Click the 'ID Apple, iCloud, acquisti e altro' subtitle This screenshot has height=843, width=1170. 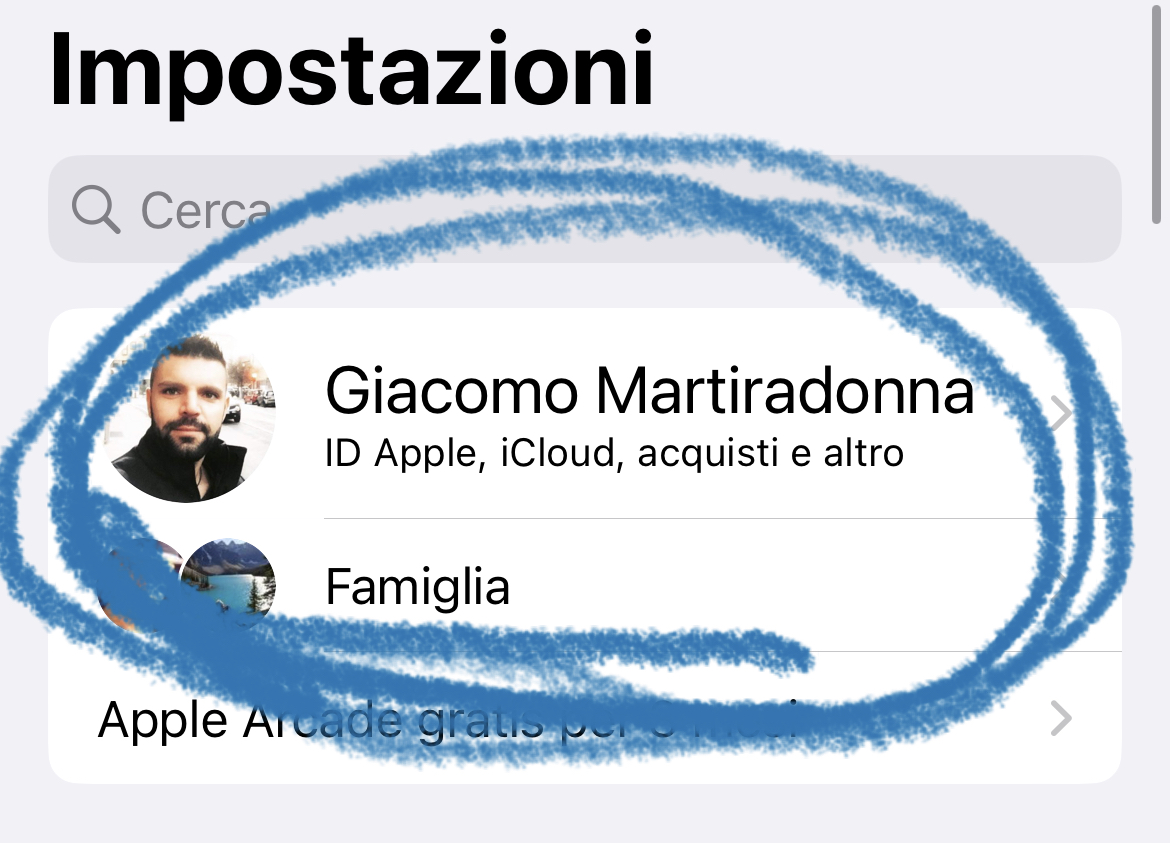[614, 454]
